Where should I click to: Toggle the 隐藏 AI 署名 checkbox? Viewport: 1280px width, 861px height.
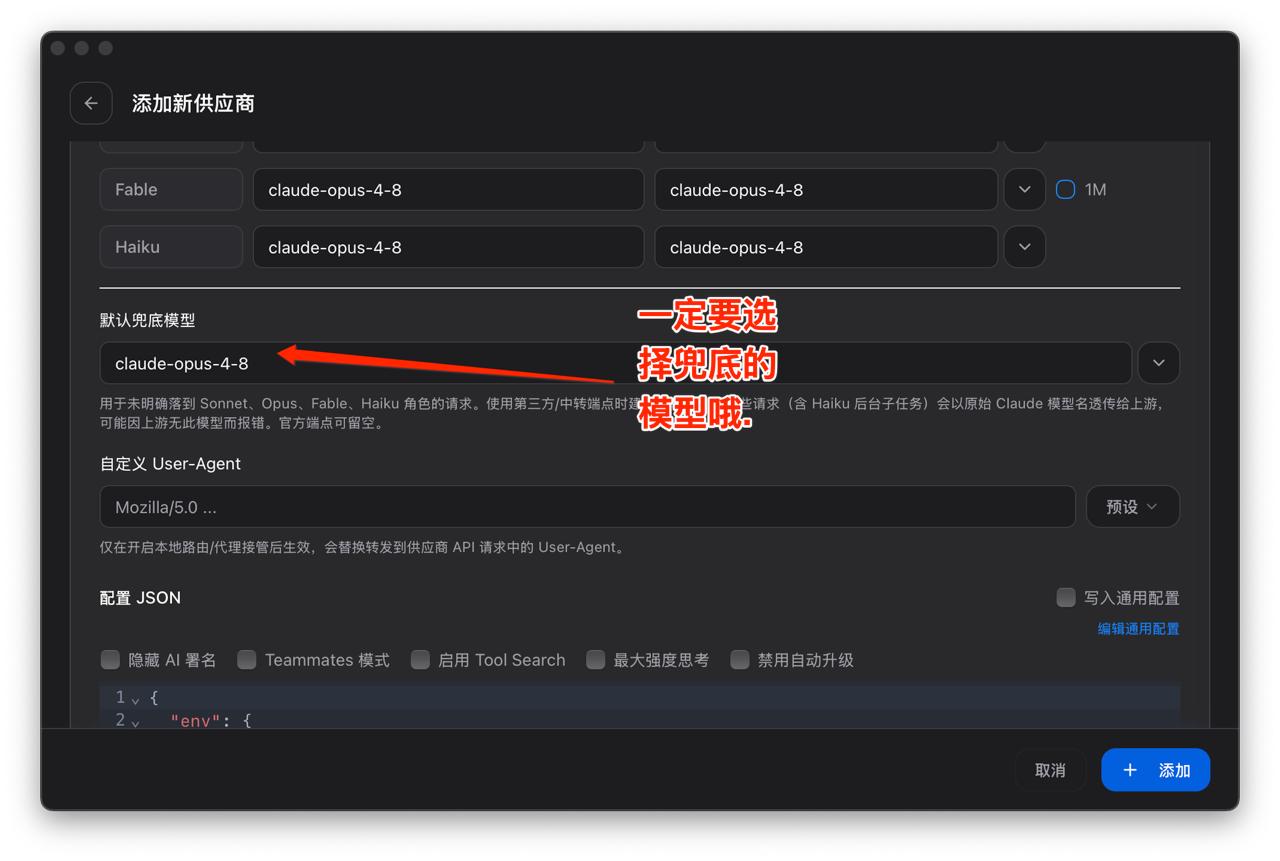pos(110,660)
